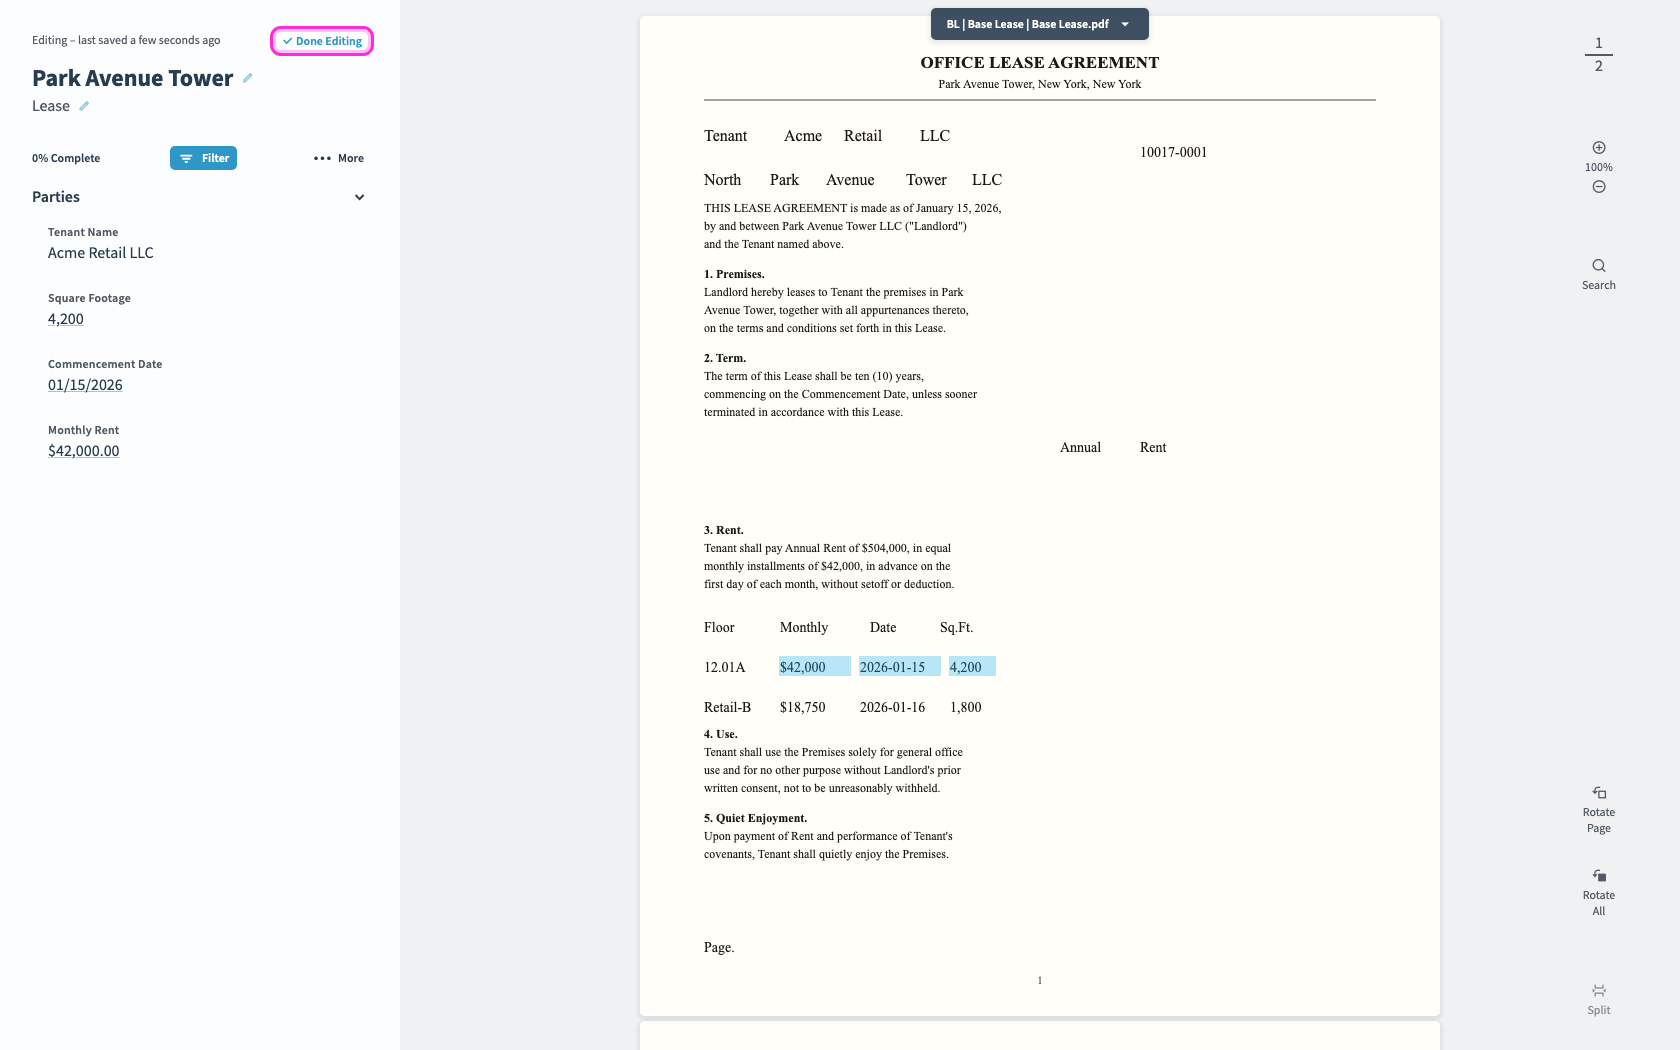Click the Annual text in document
The image size is (1680, 1050).
[1080, 447]
